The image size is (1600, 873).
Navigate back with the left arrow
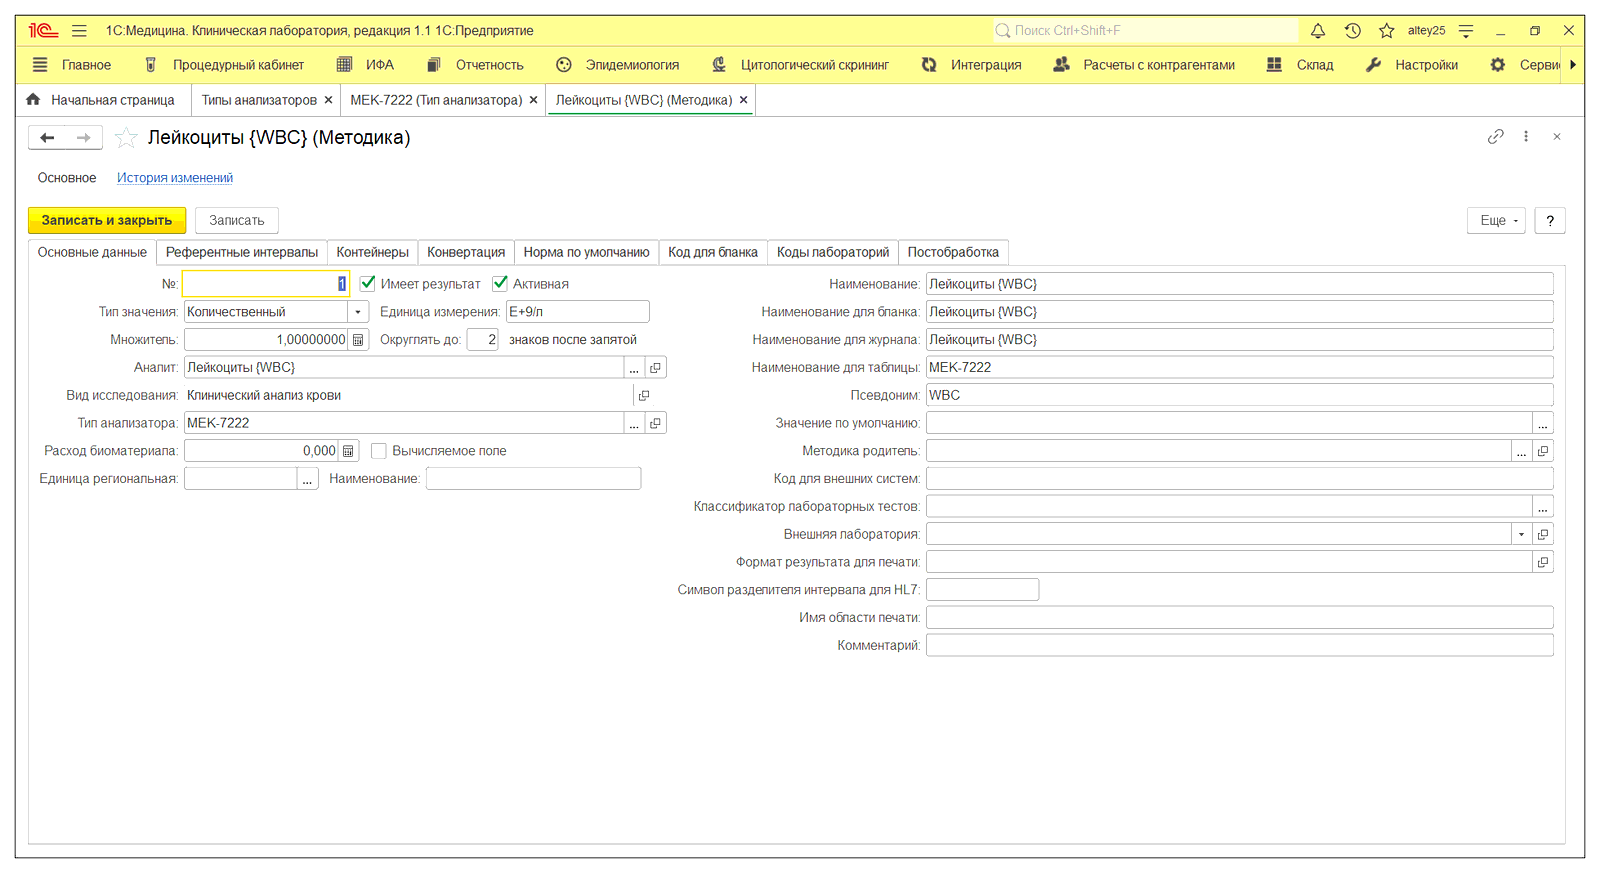point(47,138)
